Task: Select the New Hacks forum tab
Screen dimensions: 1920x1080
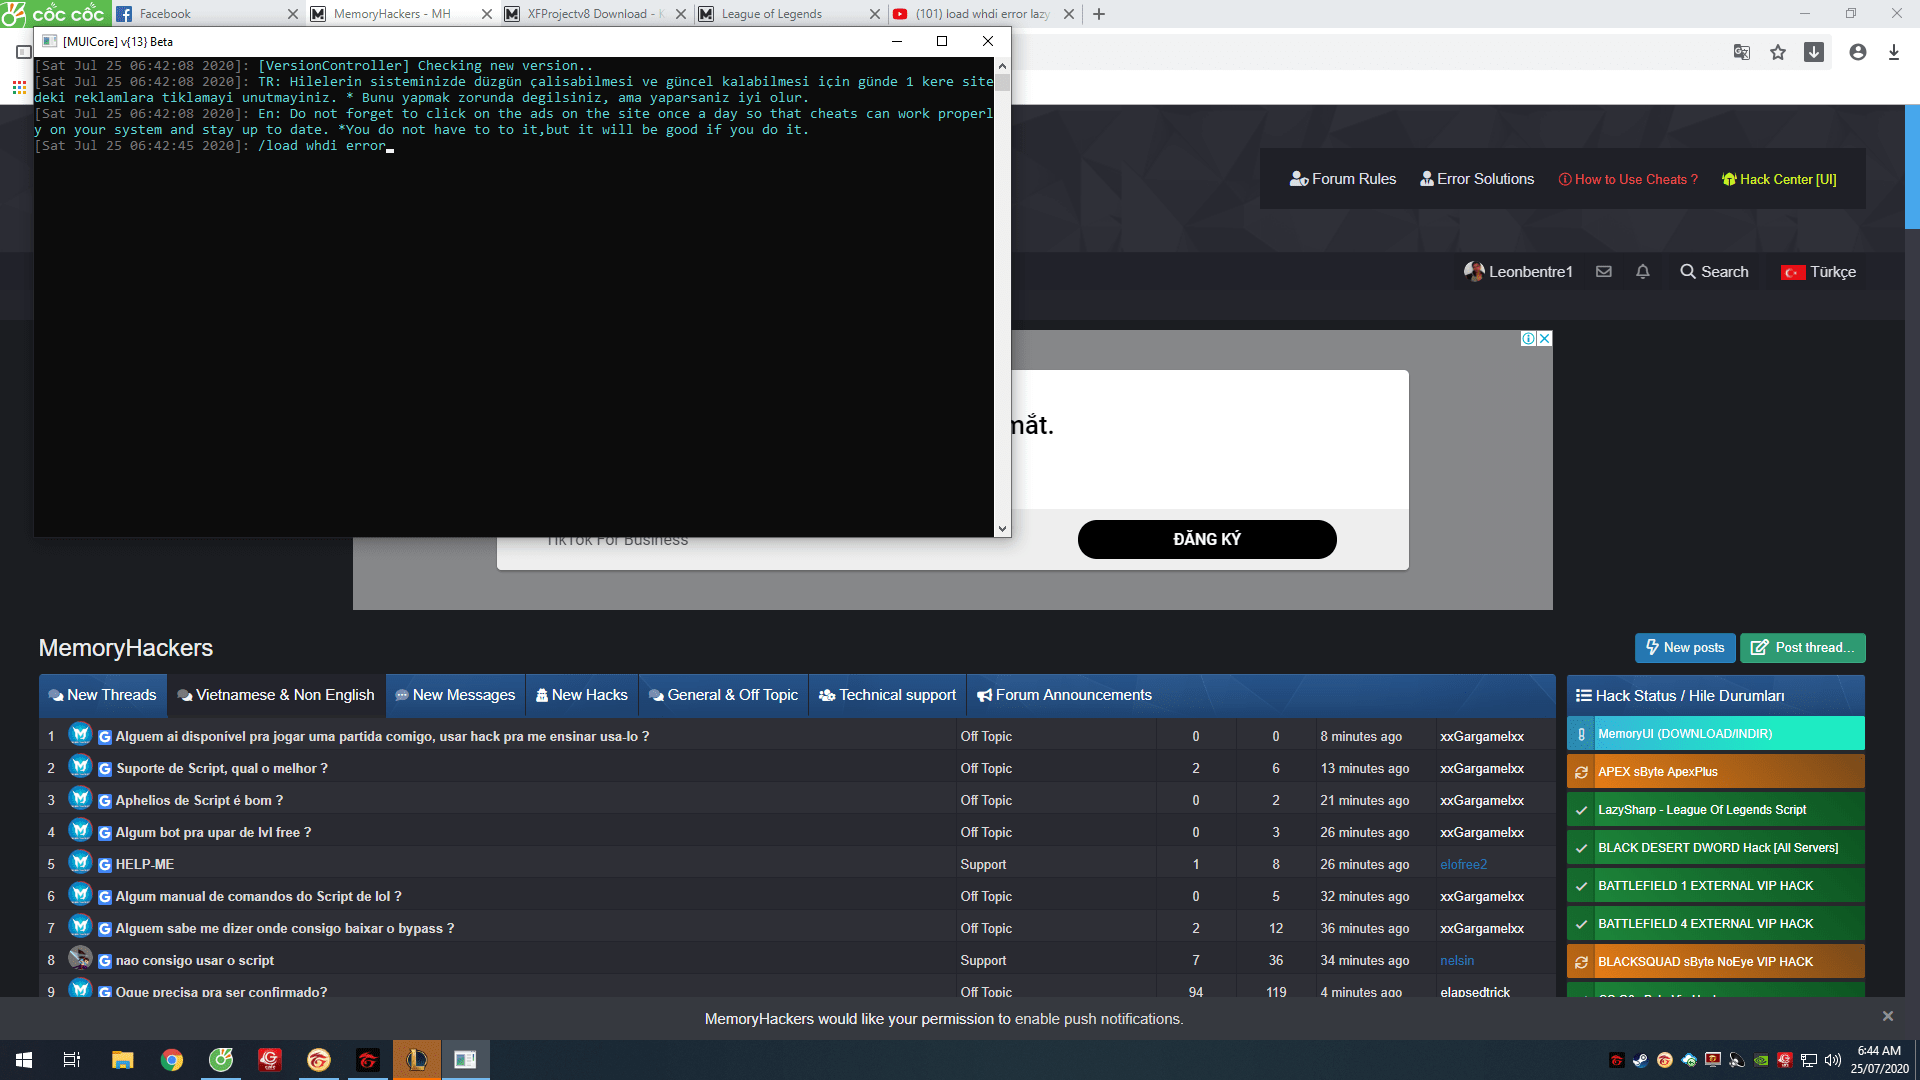Action: 582,695
